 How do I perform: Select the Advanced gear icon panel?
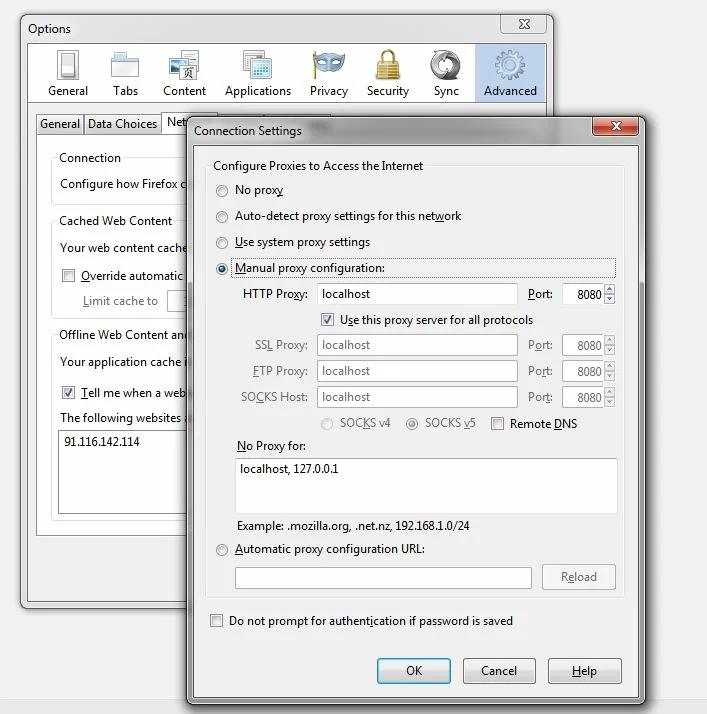click(510, 73)
